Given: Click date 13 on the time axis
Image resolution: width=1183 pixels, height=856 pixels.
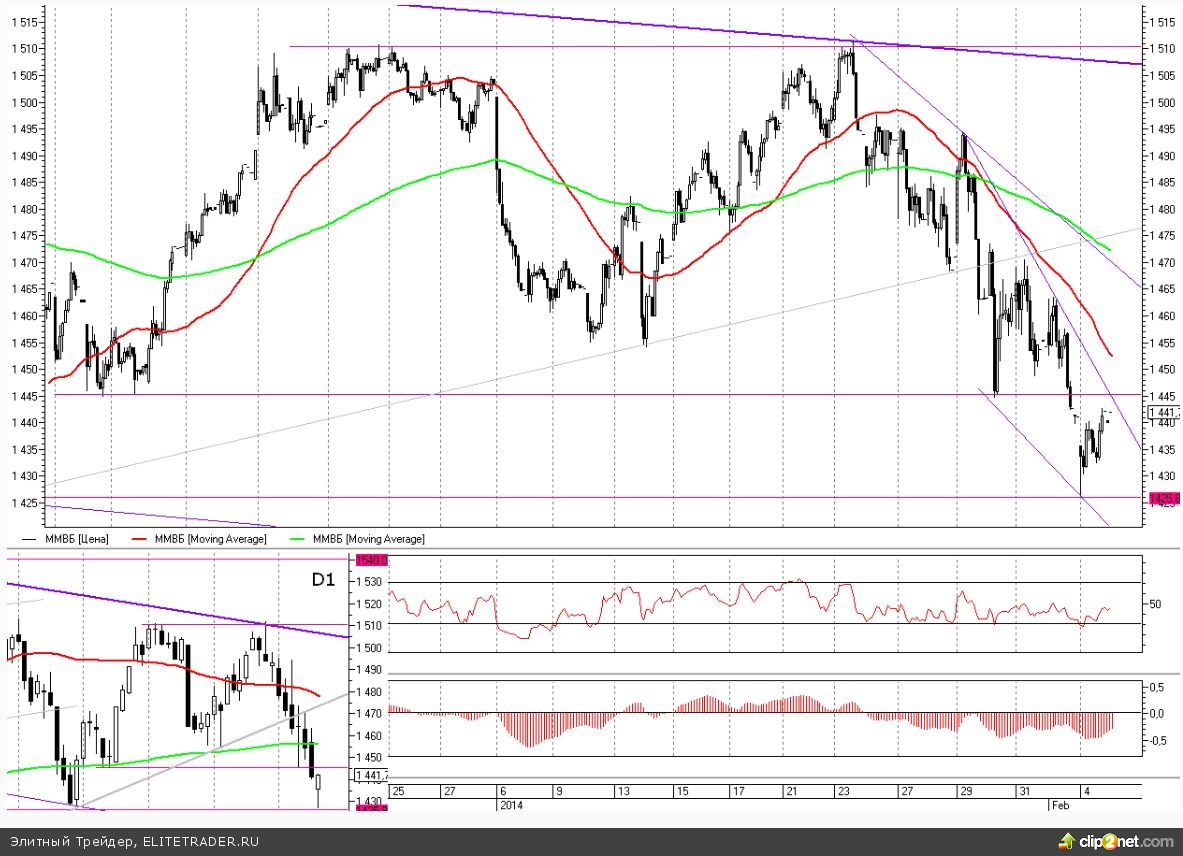Looking at the screenshot, I should 622,791.
